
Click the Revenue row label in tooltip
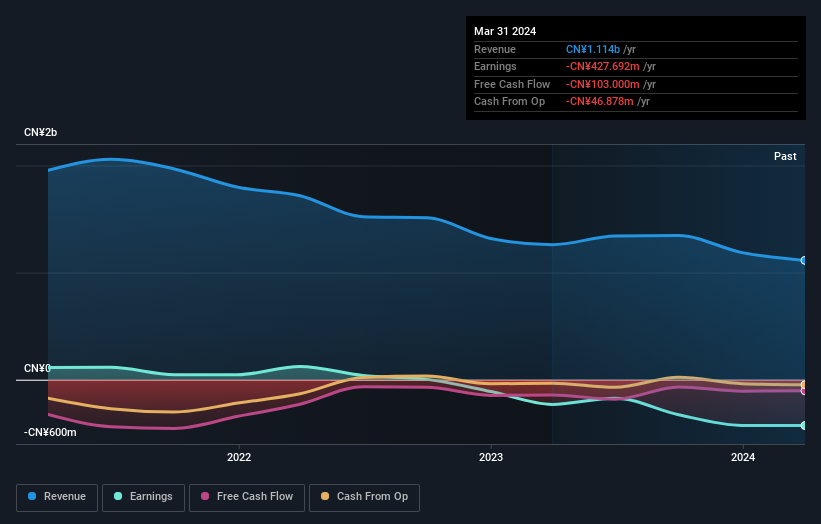495,49
